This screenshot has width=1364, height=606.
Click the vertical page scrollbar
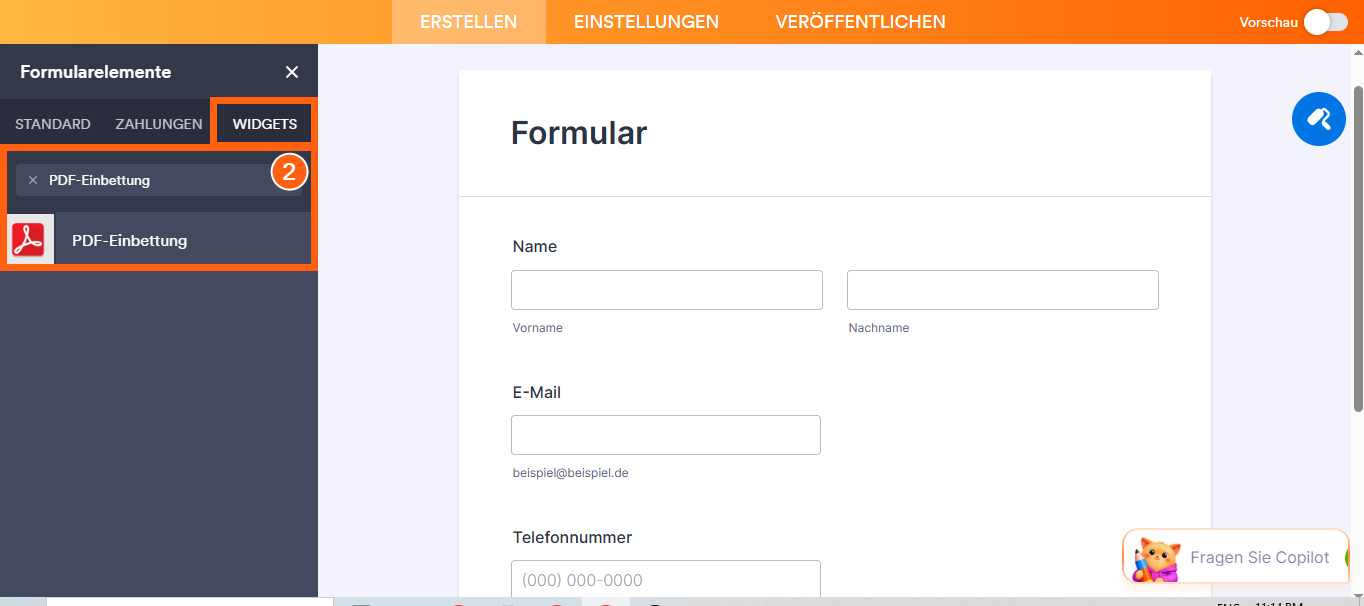(1358, 248)
